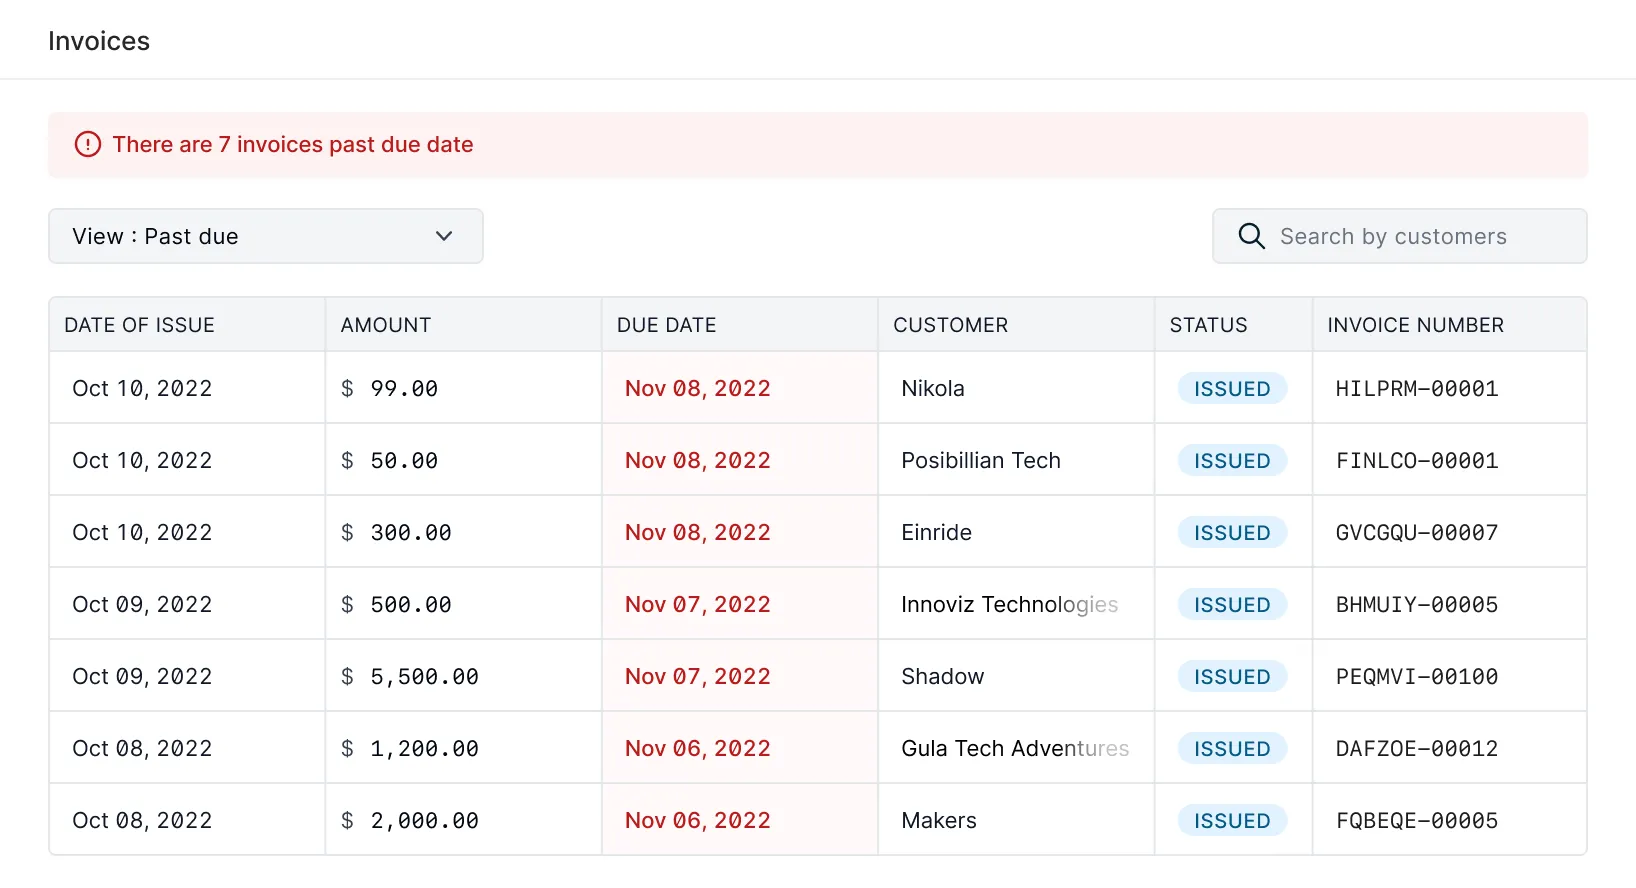Sort by Date of Issue column header
Screen dimensions: 1636x888
[140, 325]
